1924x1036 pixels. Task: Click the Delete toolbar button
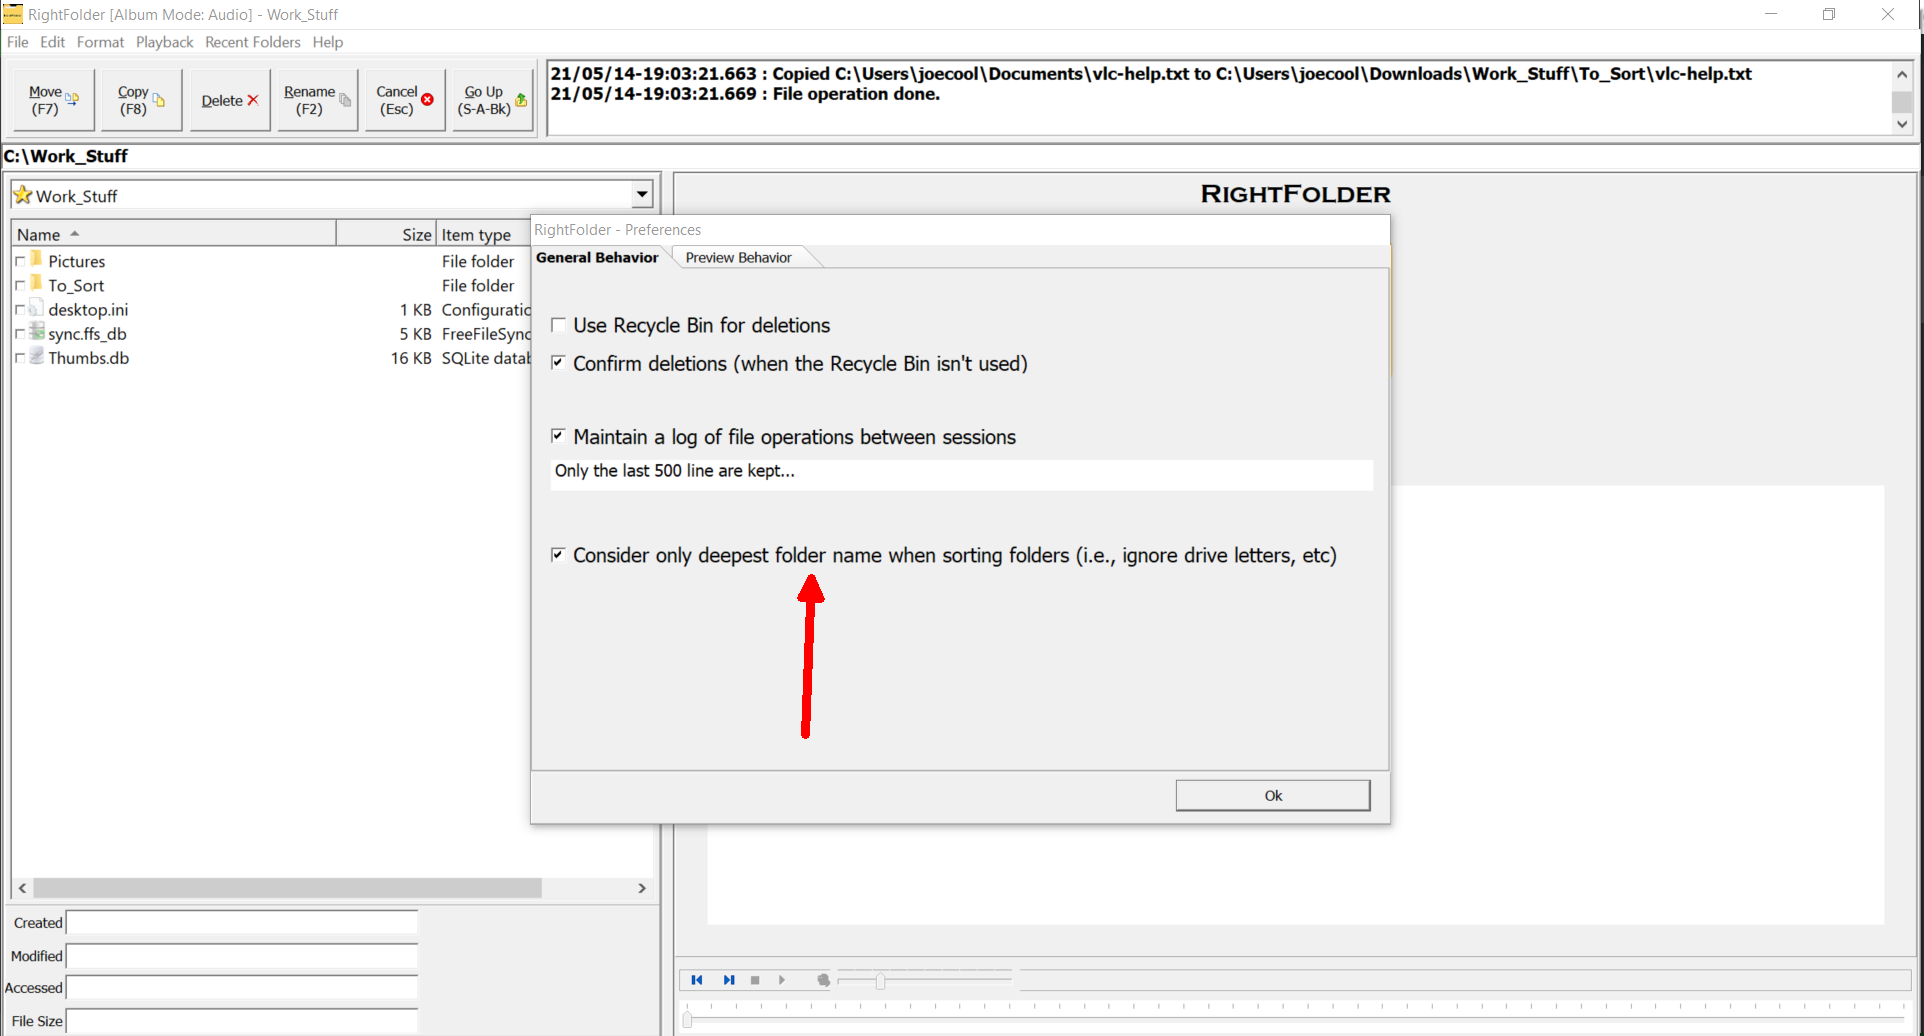pyautogui.click(x=229, y=100)
